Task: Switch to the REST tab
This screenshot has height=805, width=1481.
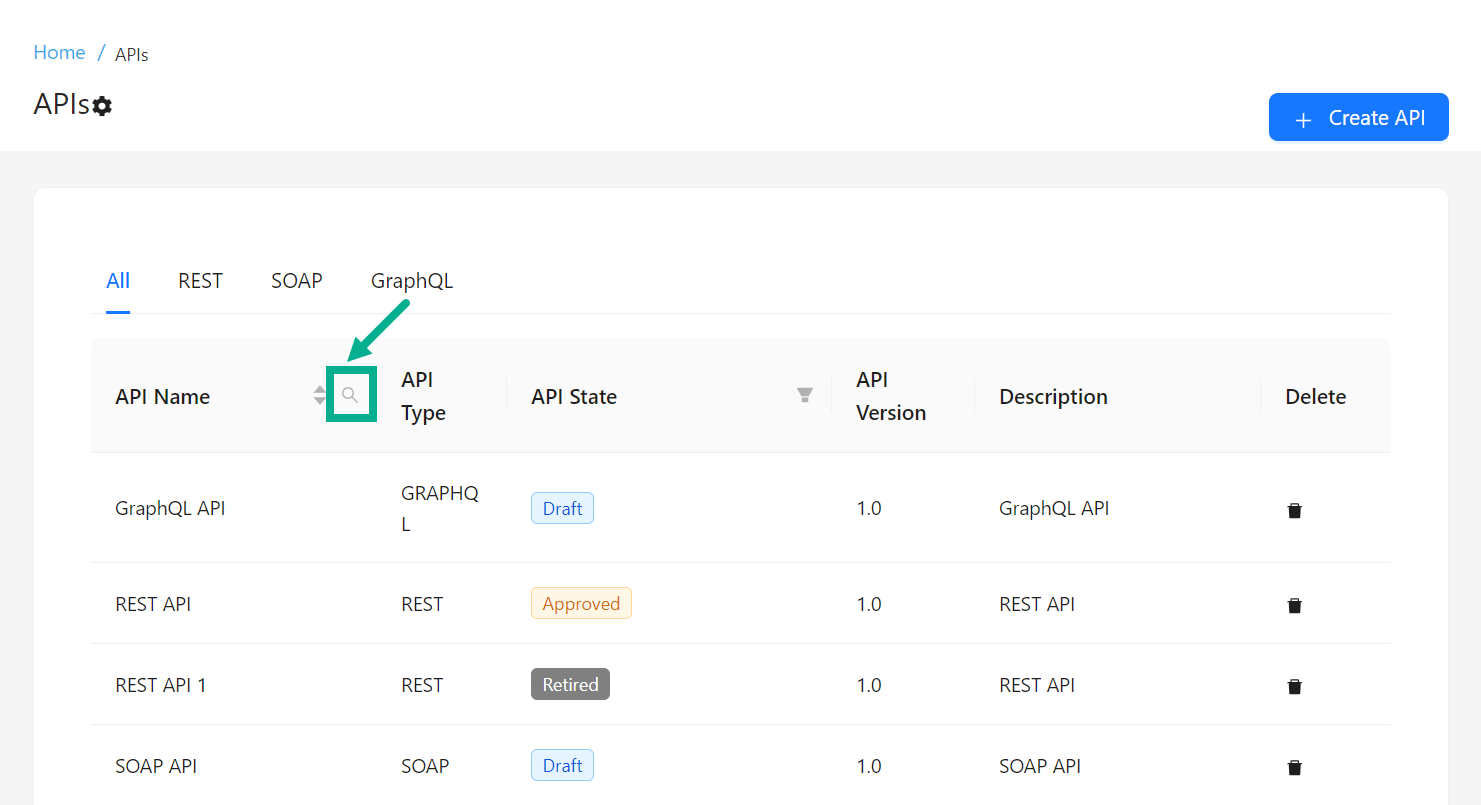Action: pos(200,281)
